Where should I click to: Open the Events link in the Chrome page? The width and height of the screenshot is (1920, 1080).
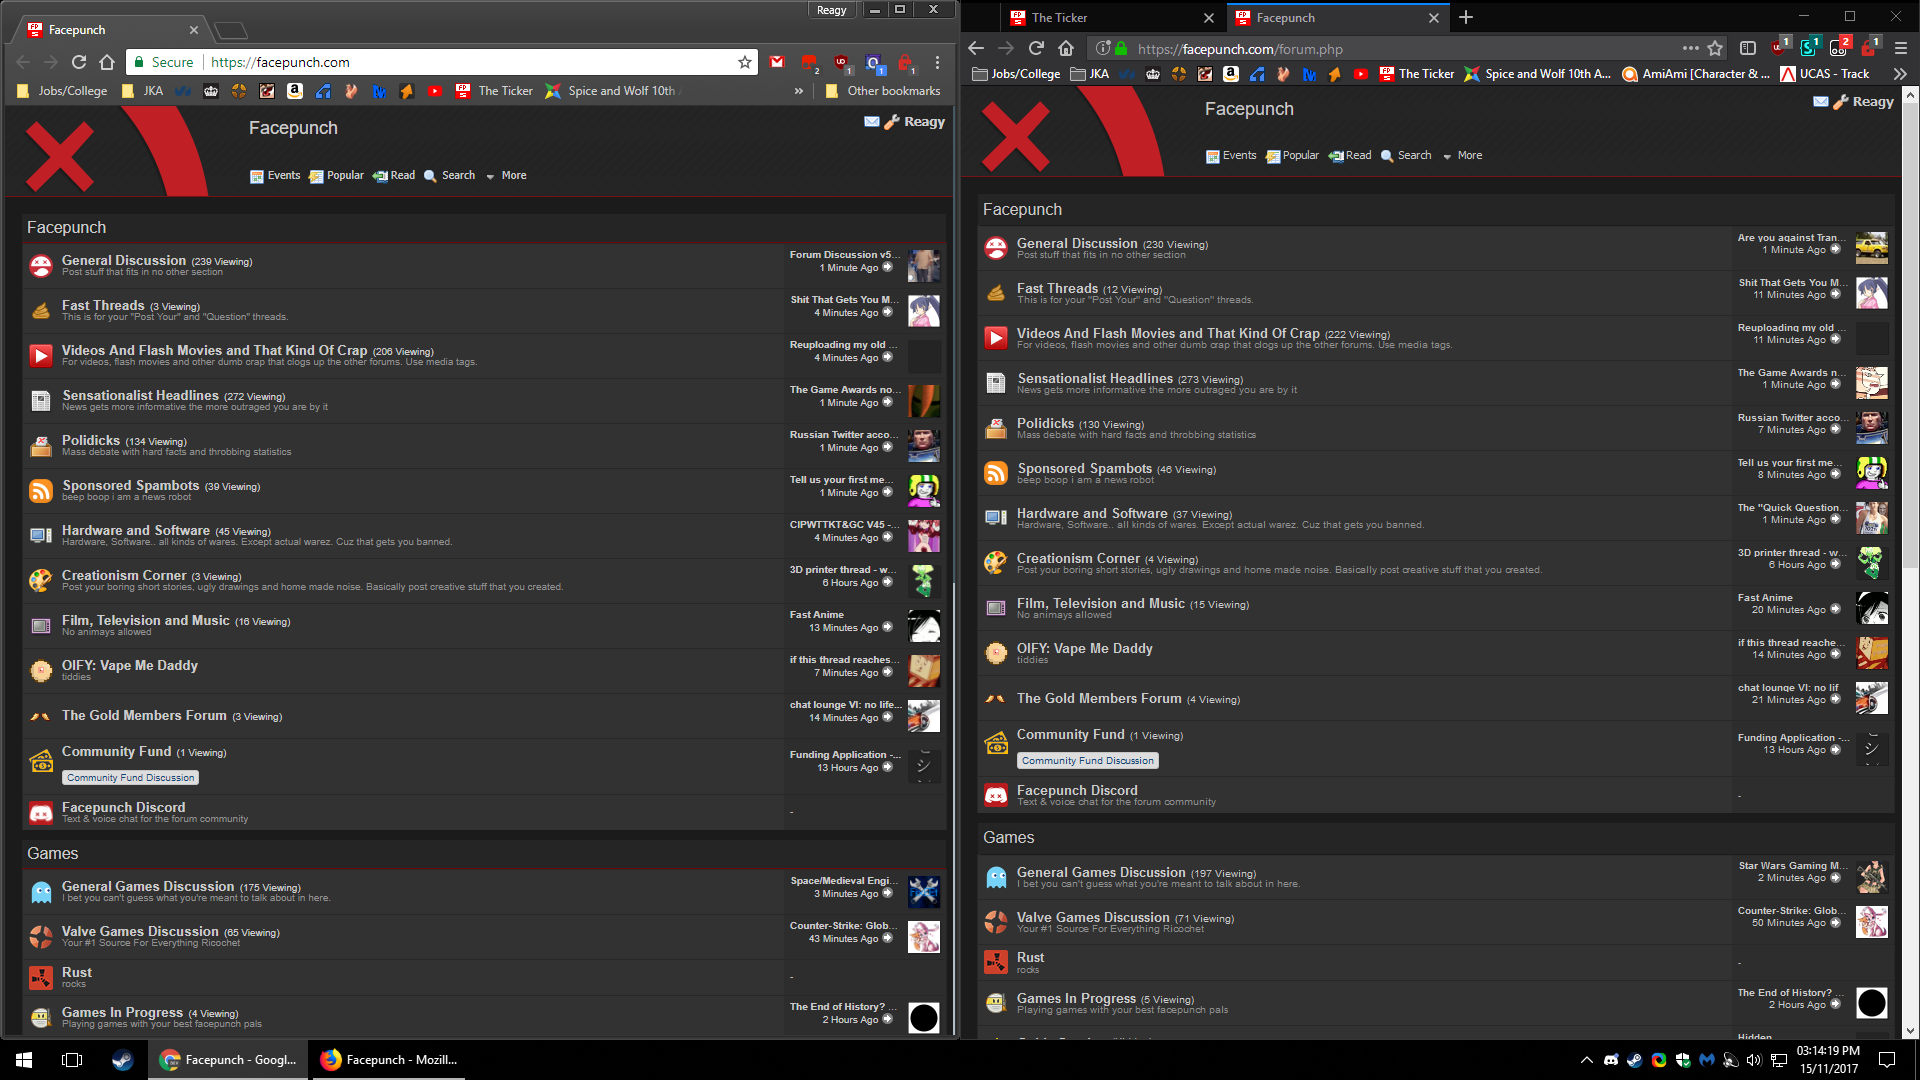coord(275,176)
